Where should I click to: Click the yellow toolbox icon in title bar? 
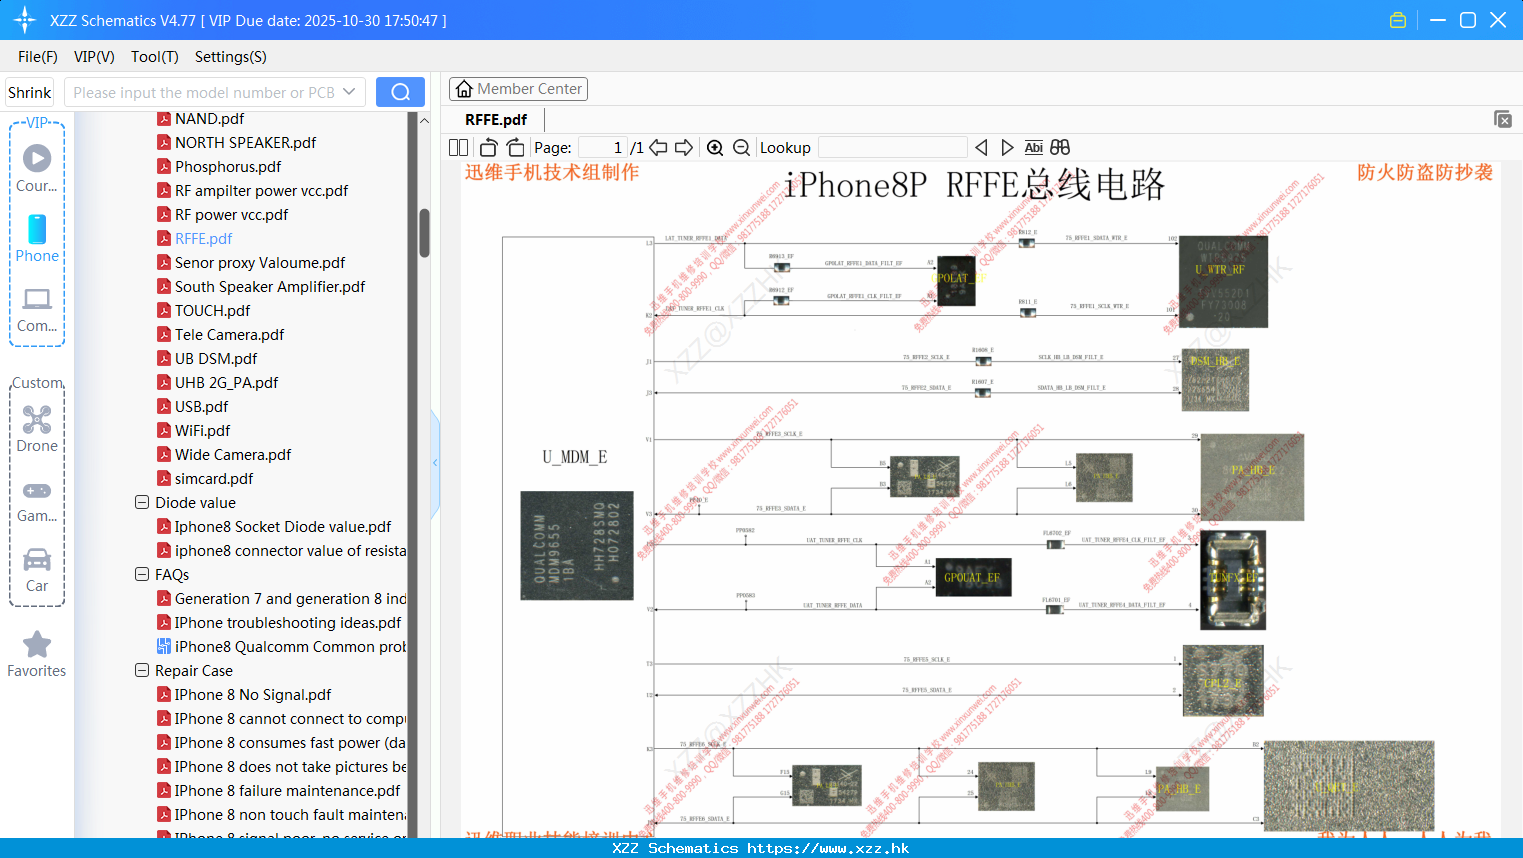1398,20
